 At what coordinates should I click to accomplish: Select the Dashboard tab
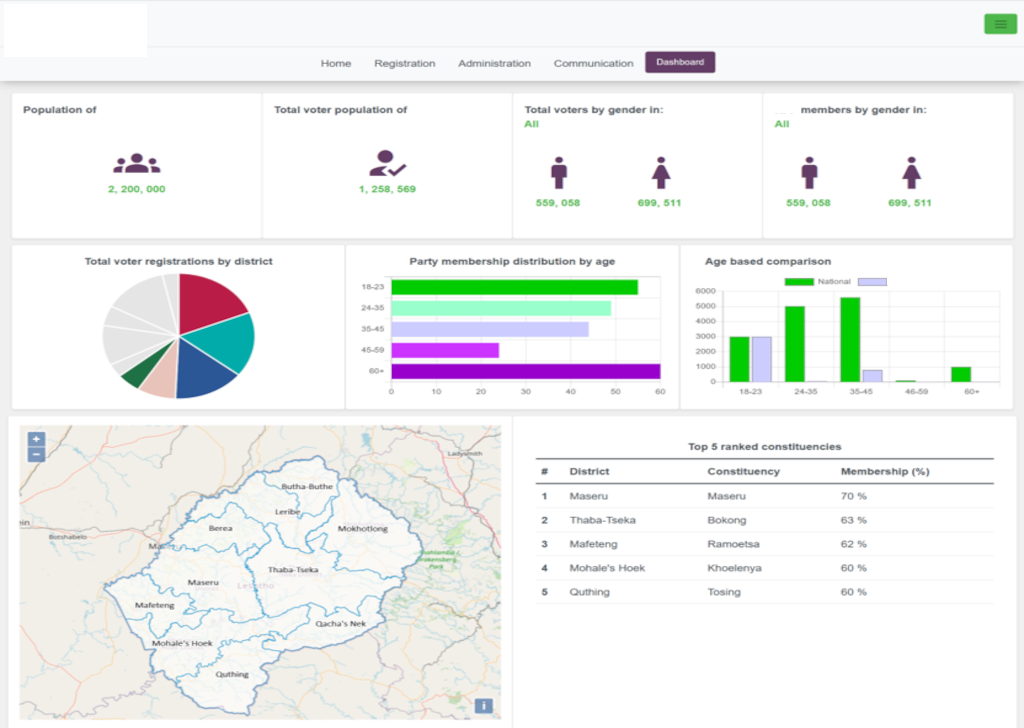tap(680, 62)
